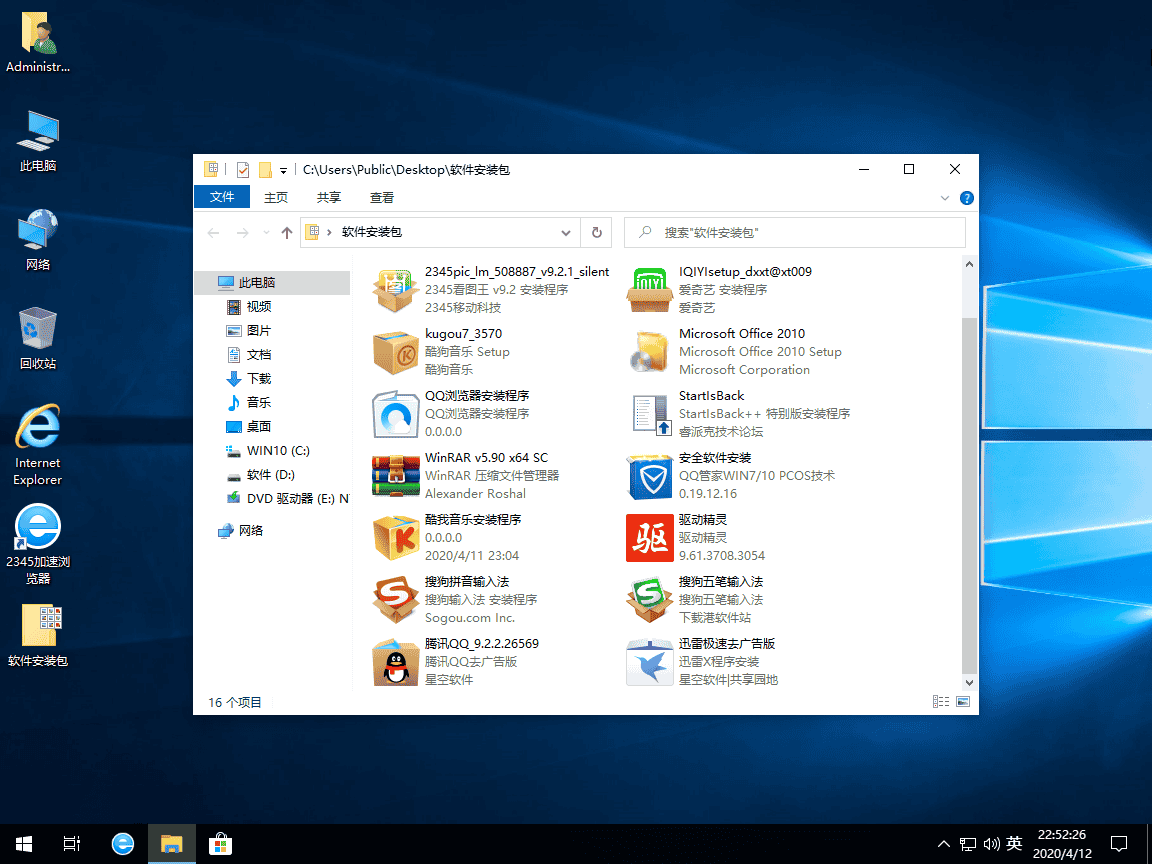The image size is (1152, 864).
Task: Select the 搜狗拼音输入法 installer icon
Action: click(x=395, y=600)
